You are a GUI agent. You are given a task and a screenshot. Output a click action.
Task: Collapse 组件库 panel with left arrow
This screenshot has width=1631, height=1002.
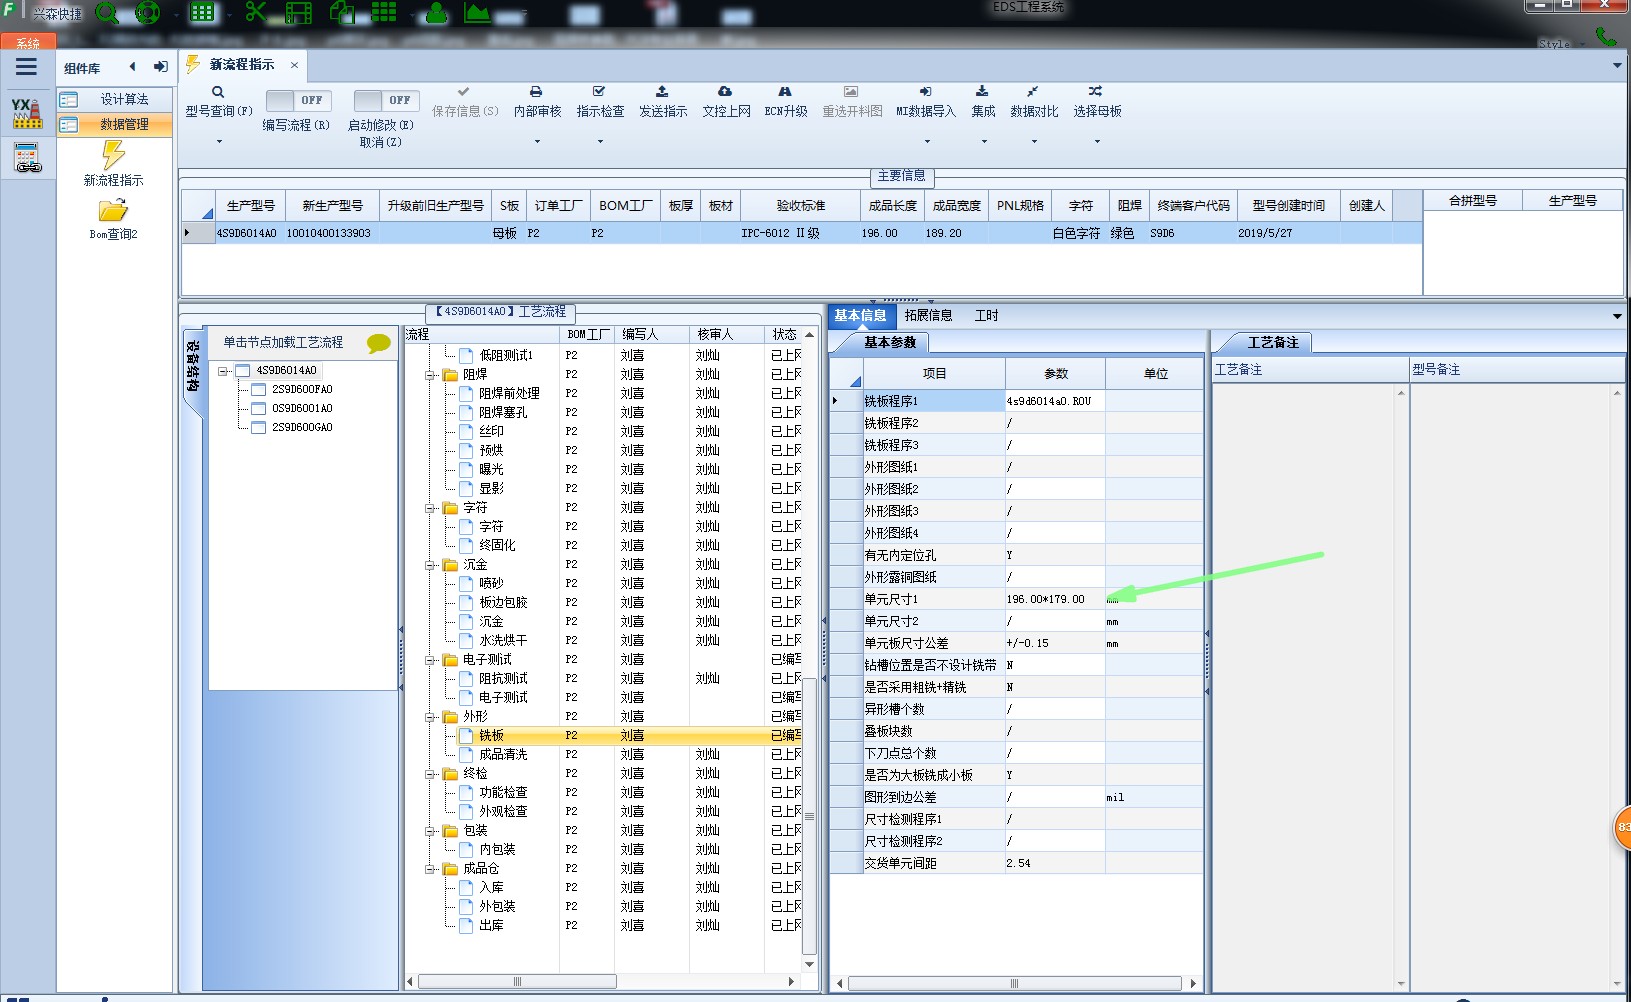tap(132, 67)
